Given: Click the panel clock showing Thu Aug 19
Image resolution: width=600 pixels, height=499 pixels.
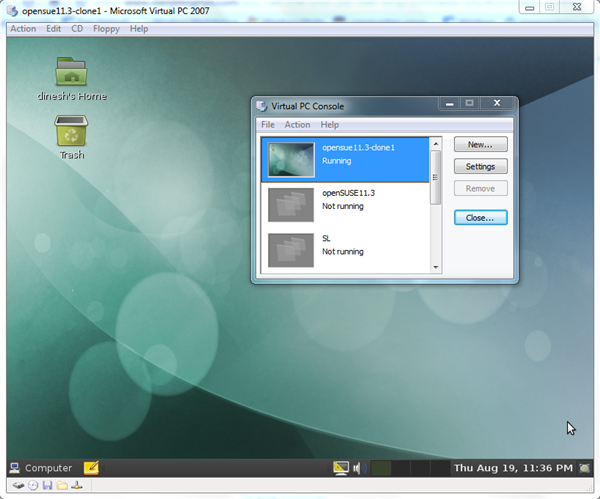Looking at the screenshot, I should (x=513, y=468).
